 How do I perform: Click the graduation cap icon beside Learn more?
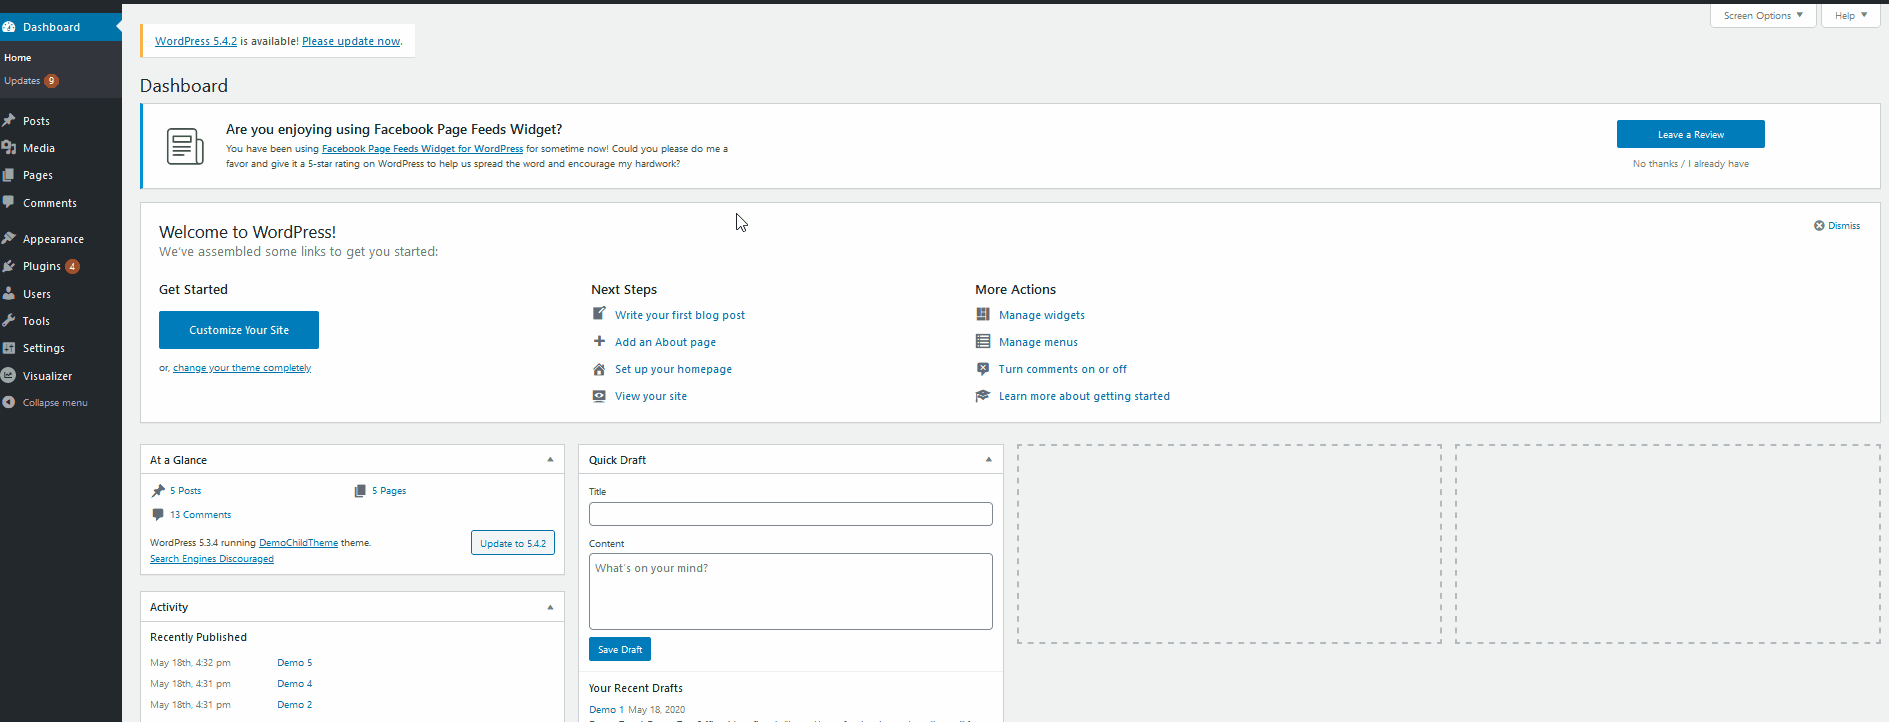pyautogui.click(x=983, y=396)
